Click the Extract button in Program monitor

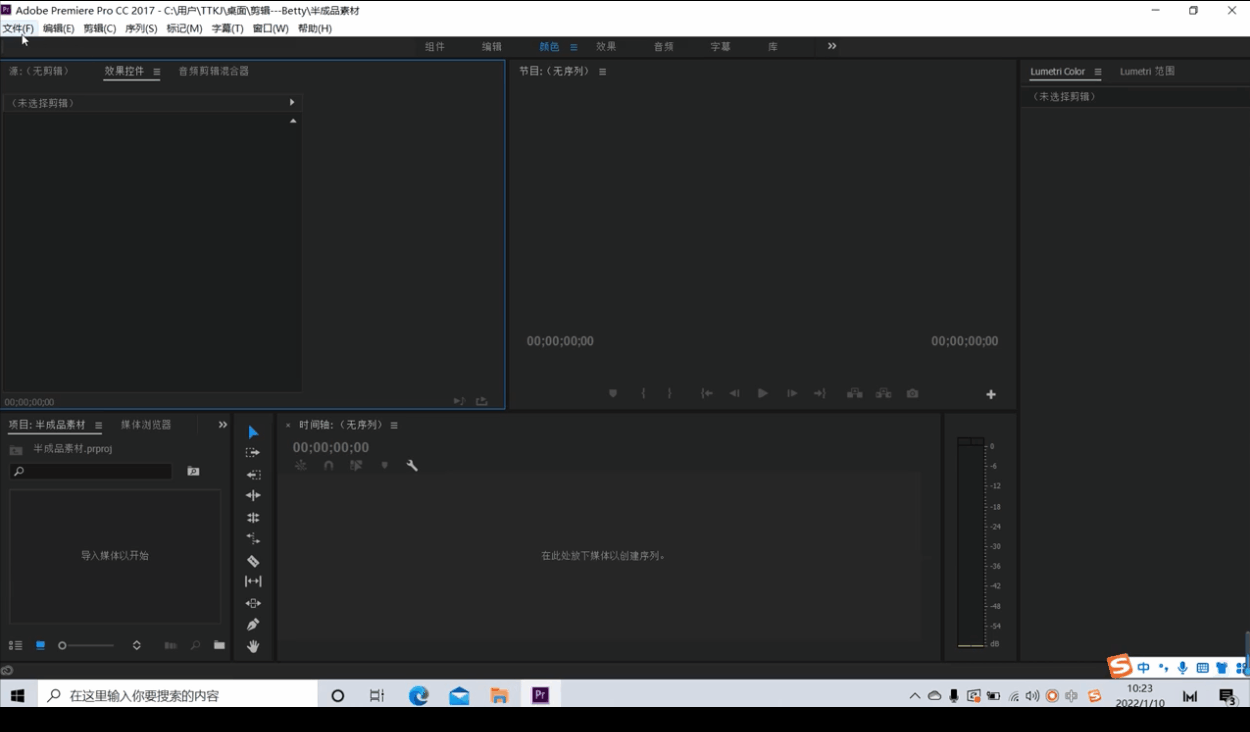point(884,394)
